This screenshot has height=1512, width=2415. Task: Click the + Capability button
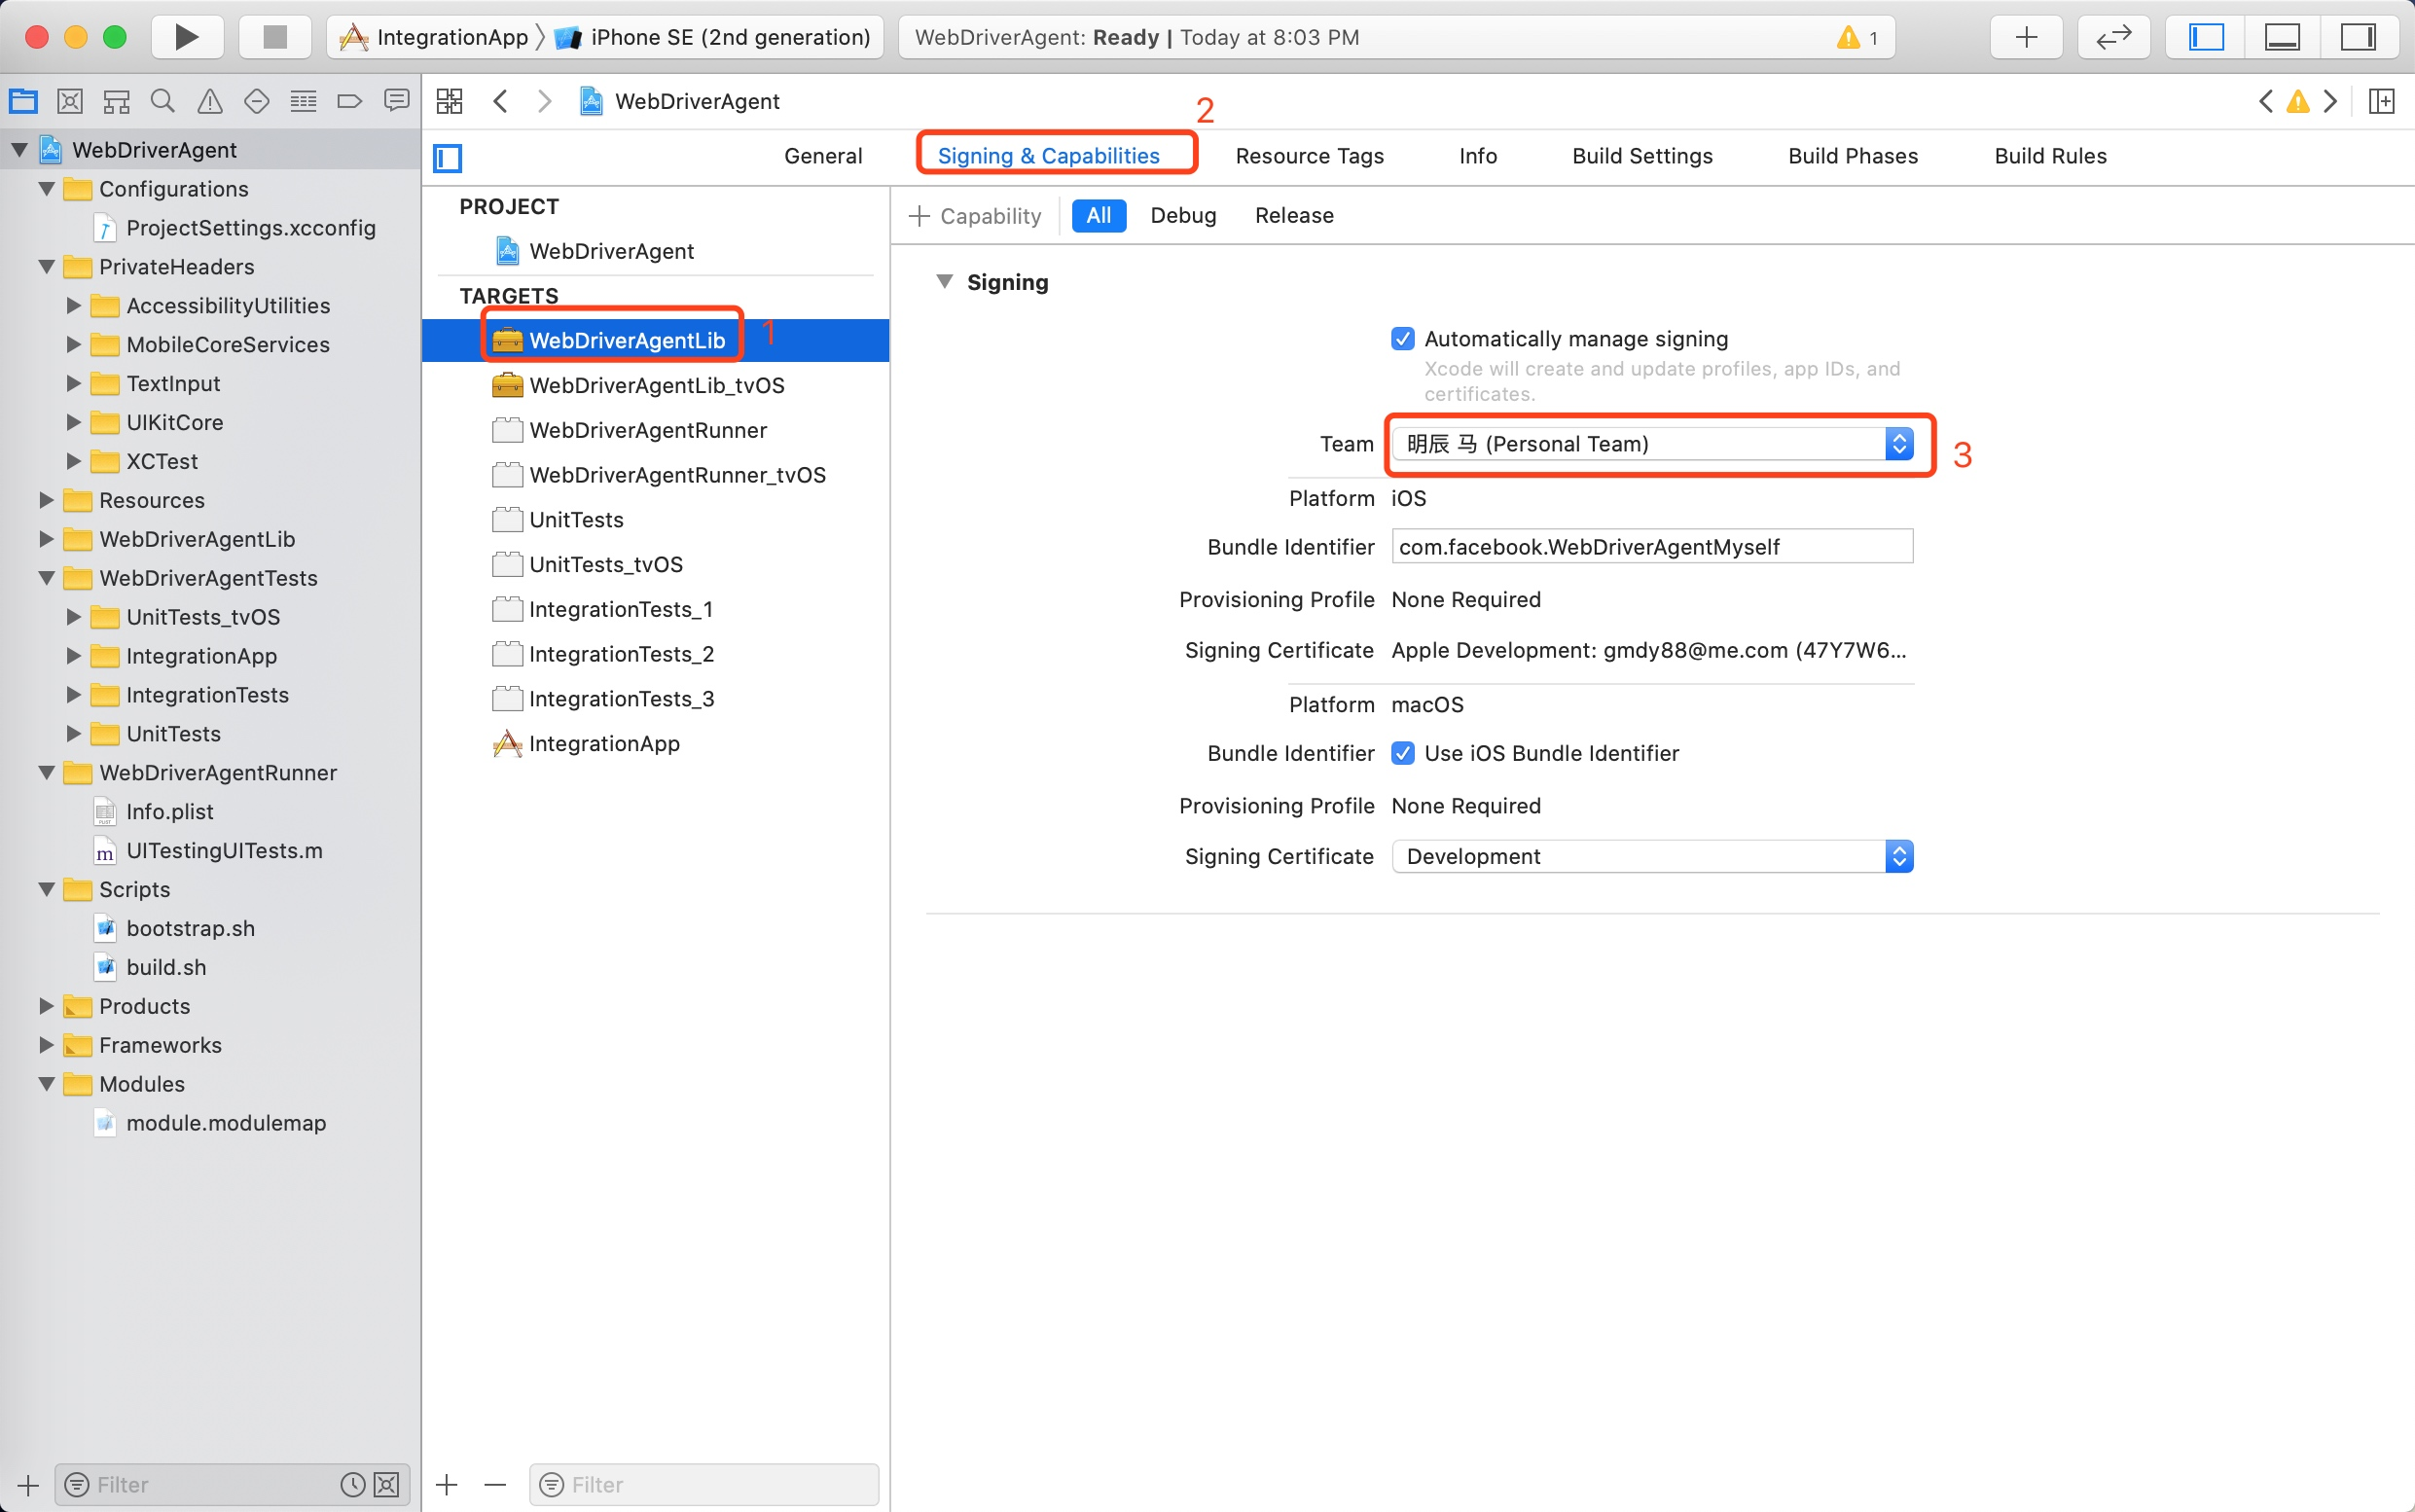975,216
